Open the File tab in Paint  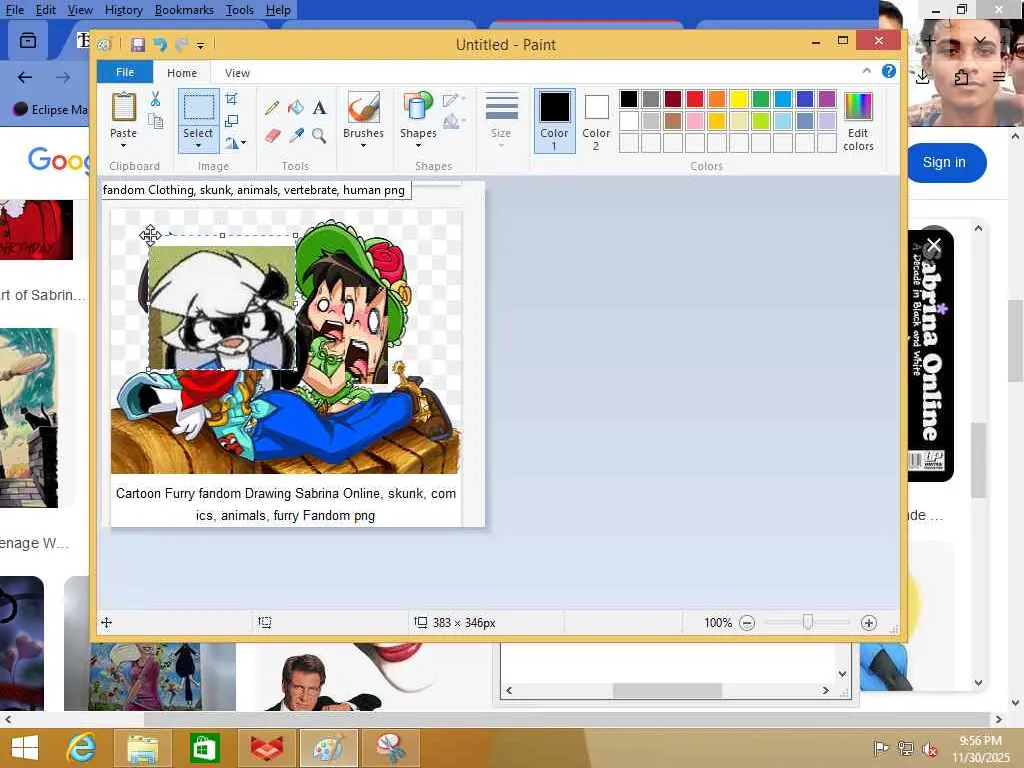pyautogui.click(x=125, y=72)
